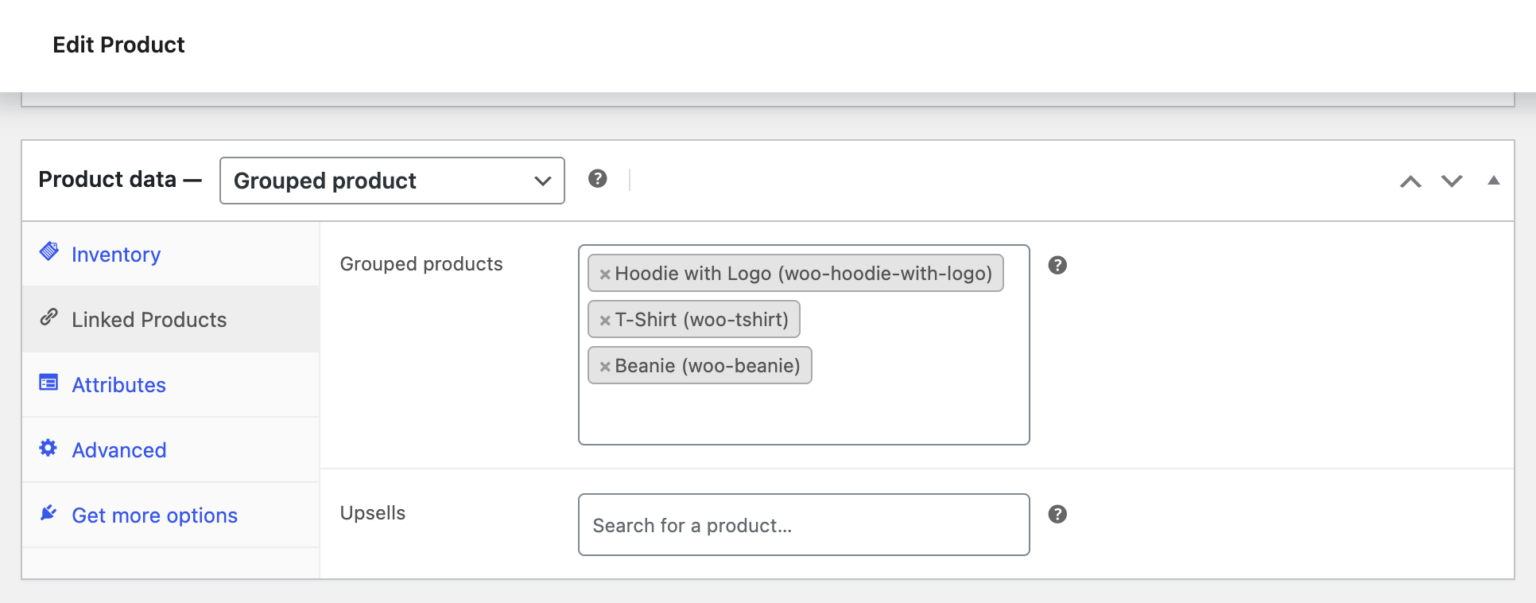Open the Attributes tab
The width and height of the screenshot is (1536, 603).
point(119,384)
